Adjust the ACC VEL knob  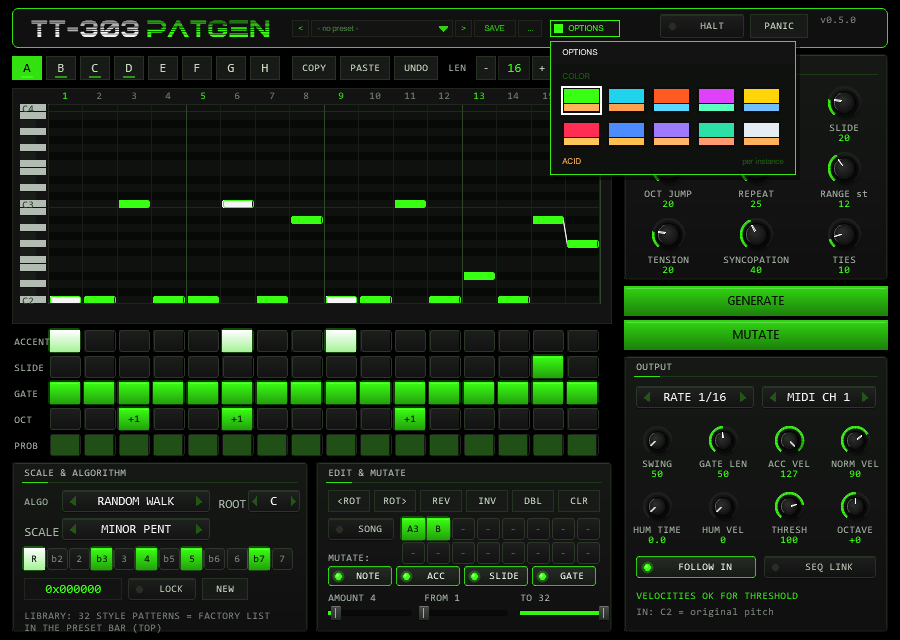789,441
